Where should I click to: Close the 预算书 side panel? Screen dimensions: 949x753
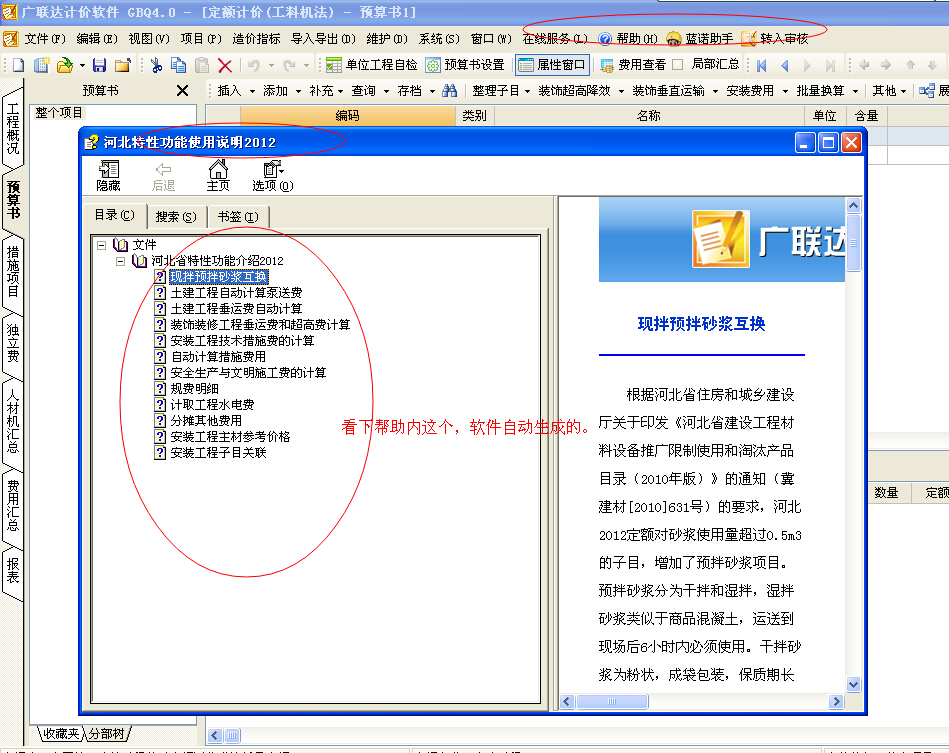point(182,91)
